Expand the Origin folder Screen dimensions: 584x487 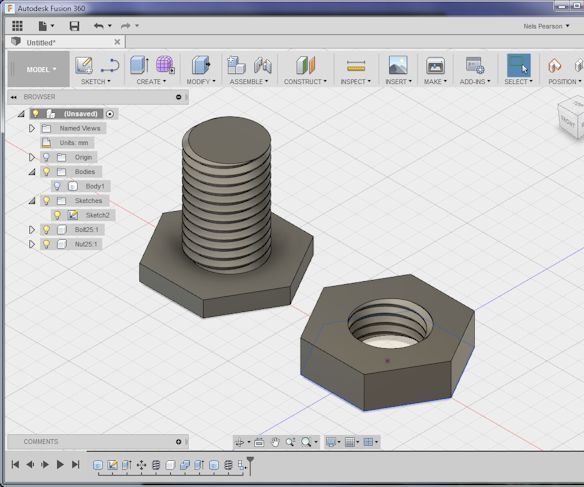32,157
